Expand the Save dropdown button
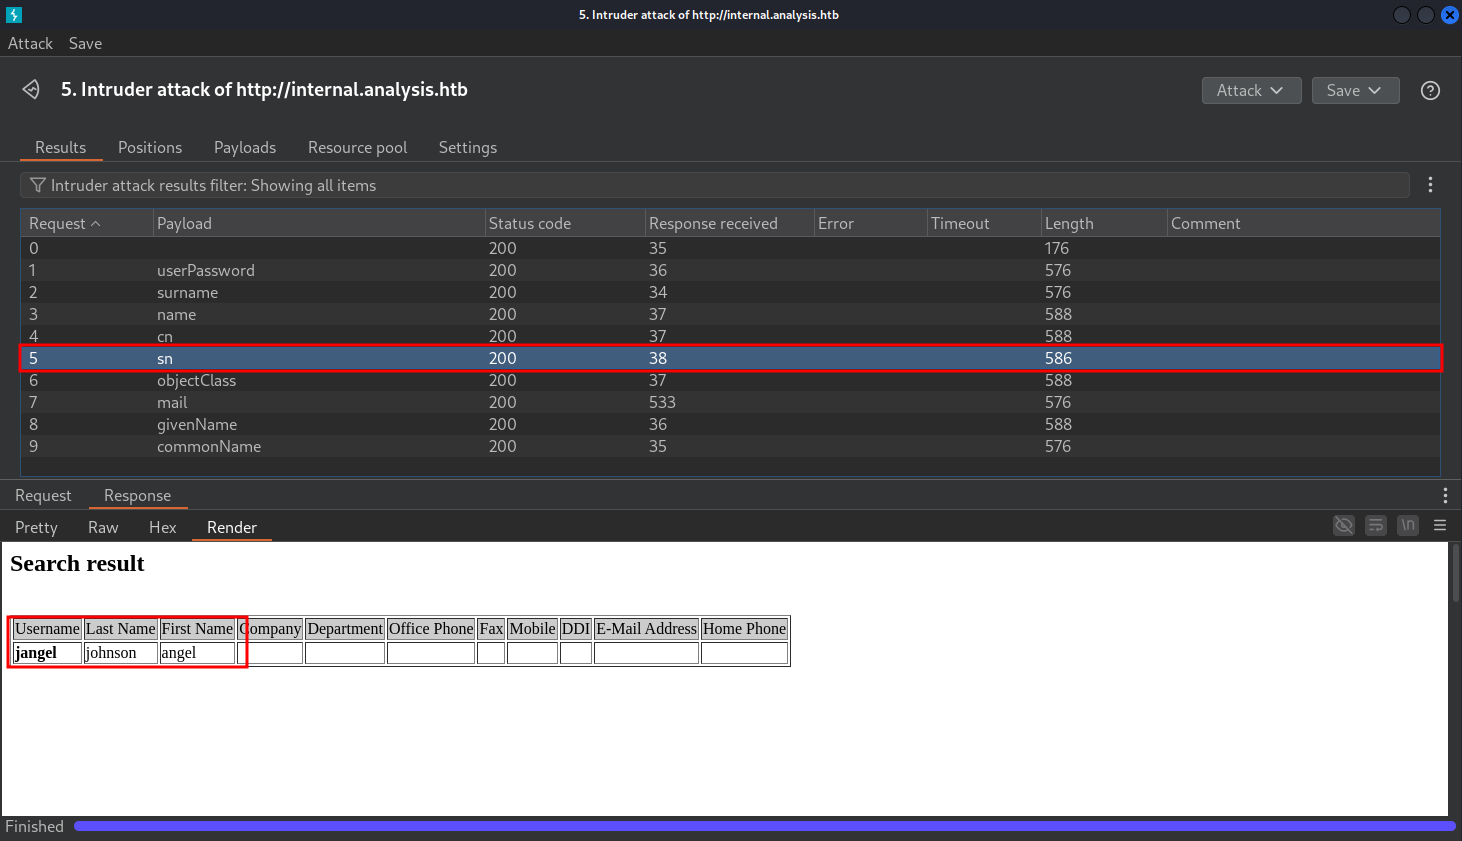Image resolution: width=1462 pixels, height=841 pixels. point(1354,91)
